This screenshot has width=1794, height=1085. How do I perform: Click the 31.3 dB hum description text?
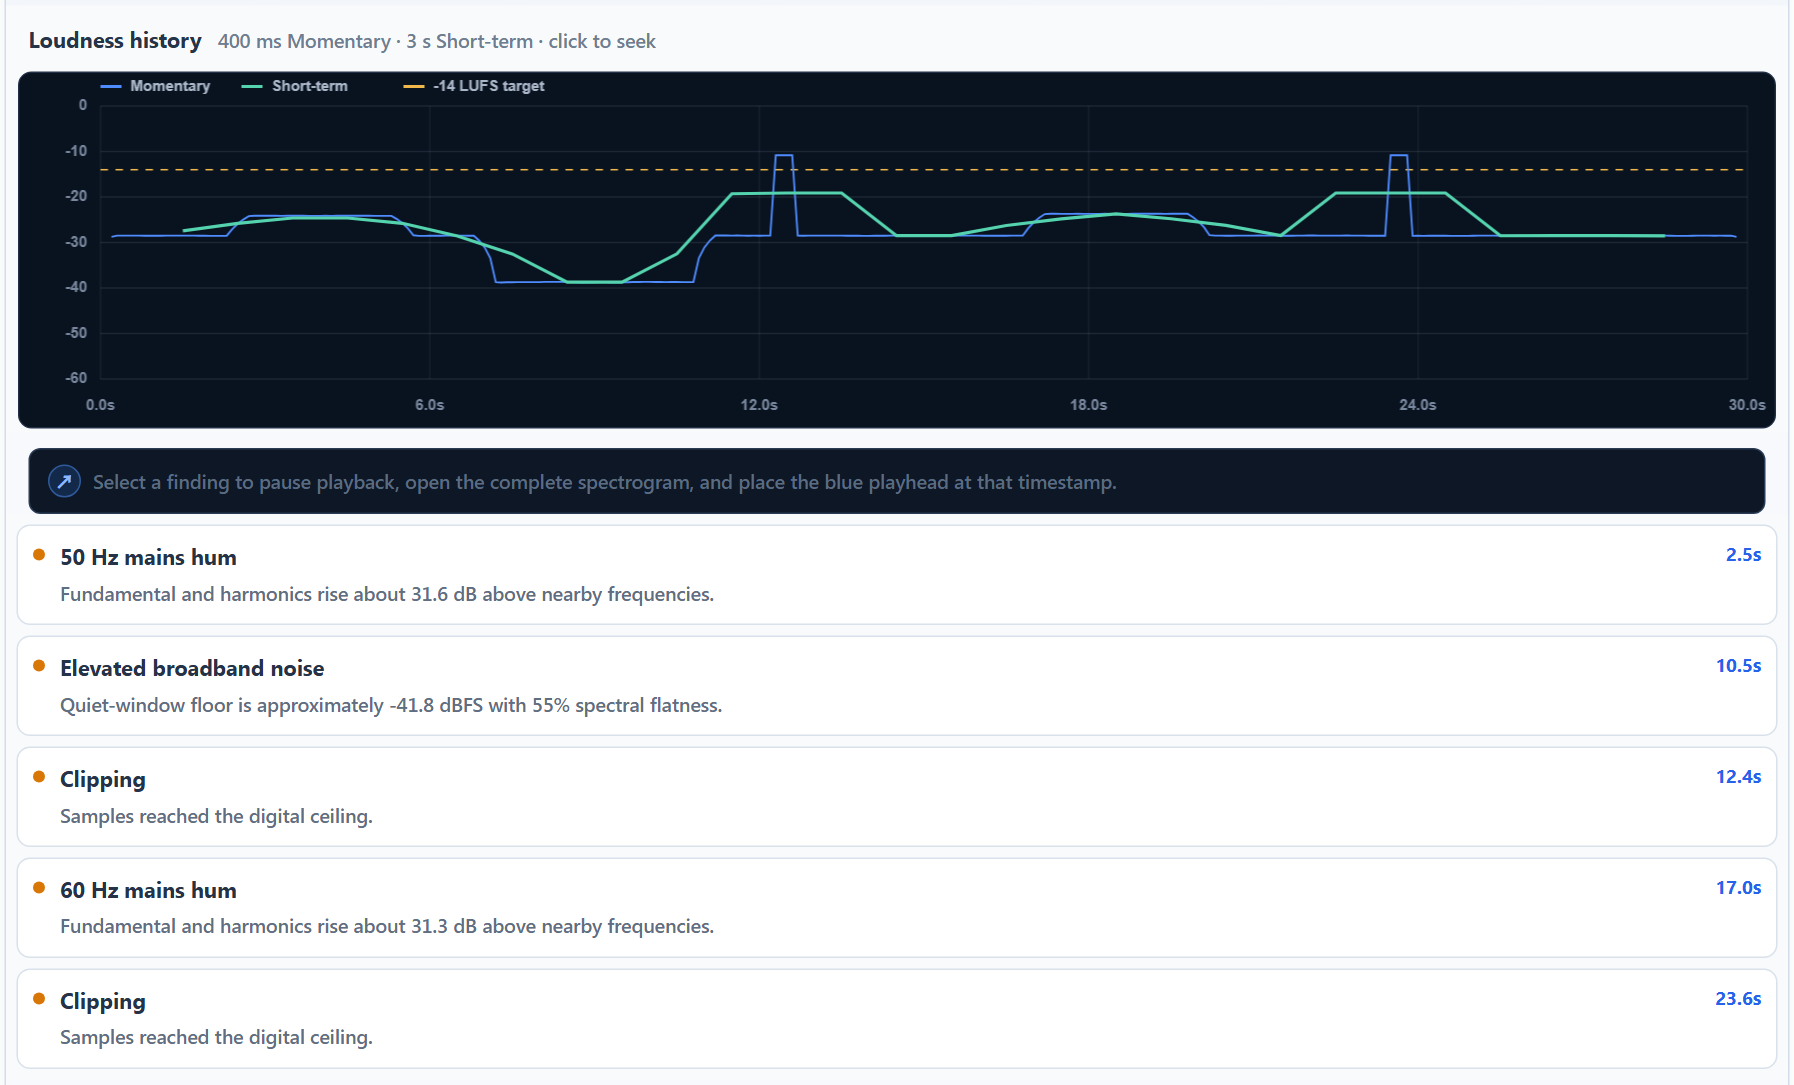387,926
